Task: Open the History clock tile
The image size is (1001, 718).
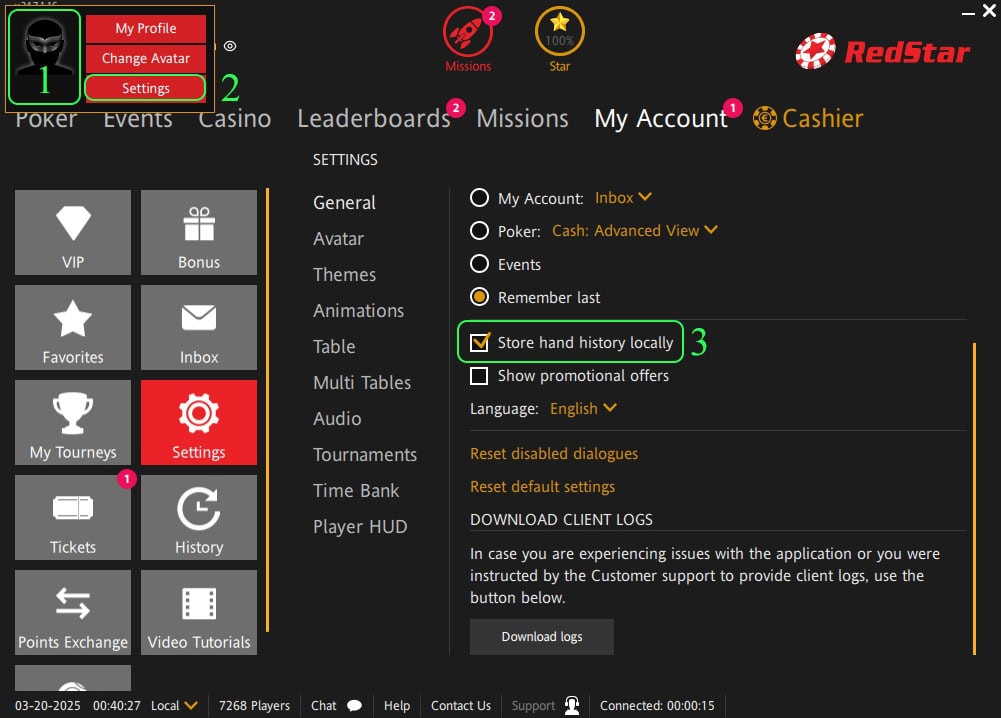Action: coord(199,518)
